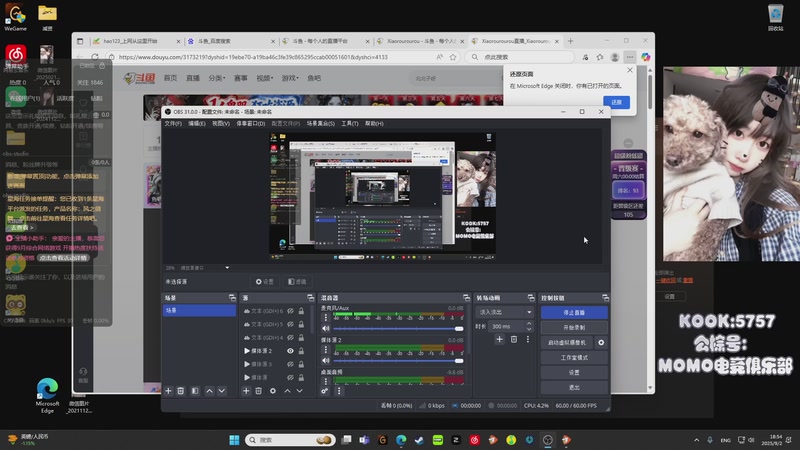Add a new source with the plus icon

click(x=246, y=391)
